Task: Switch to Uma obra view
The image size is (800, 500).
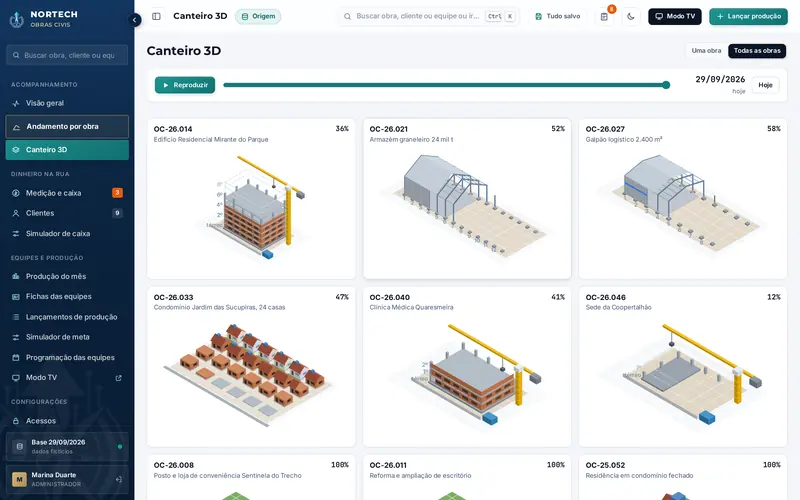Action: click(706, 51)
